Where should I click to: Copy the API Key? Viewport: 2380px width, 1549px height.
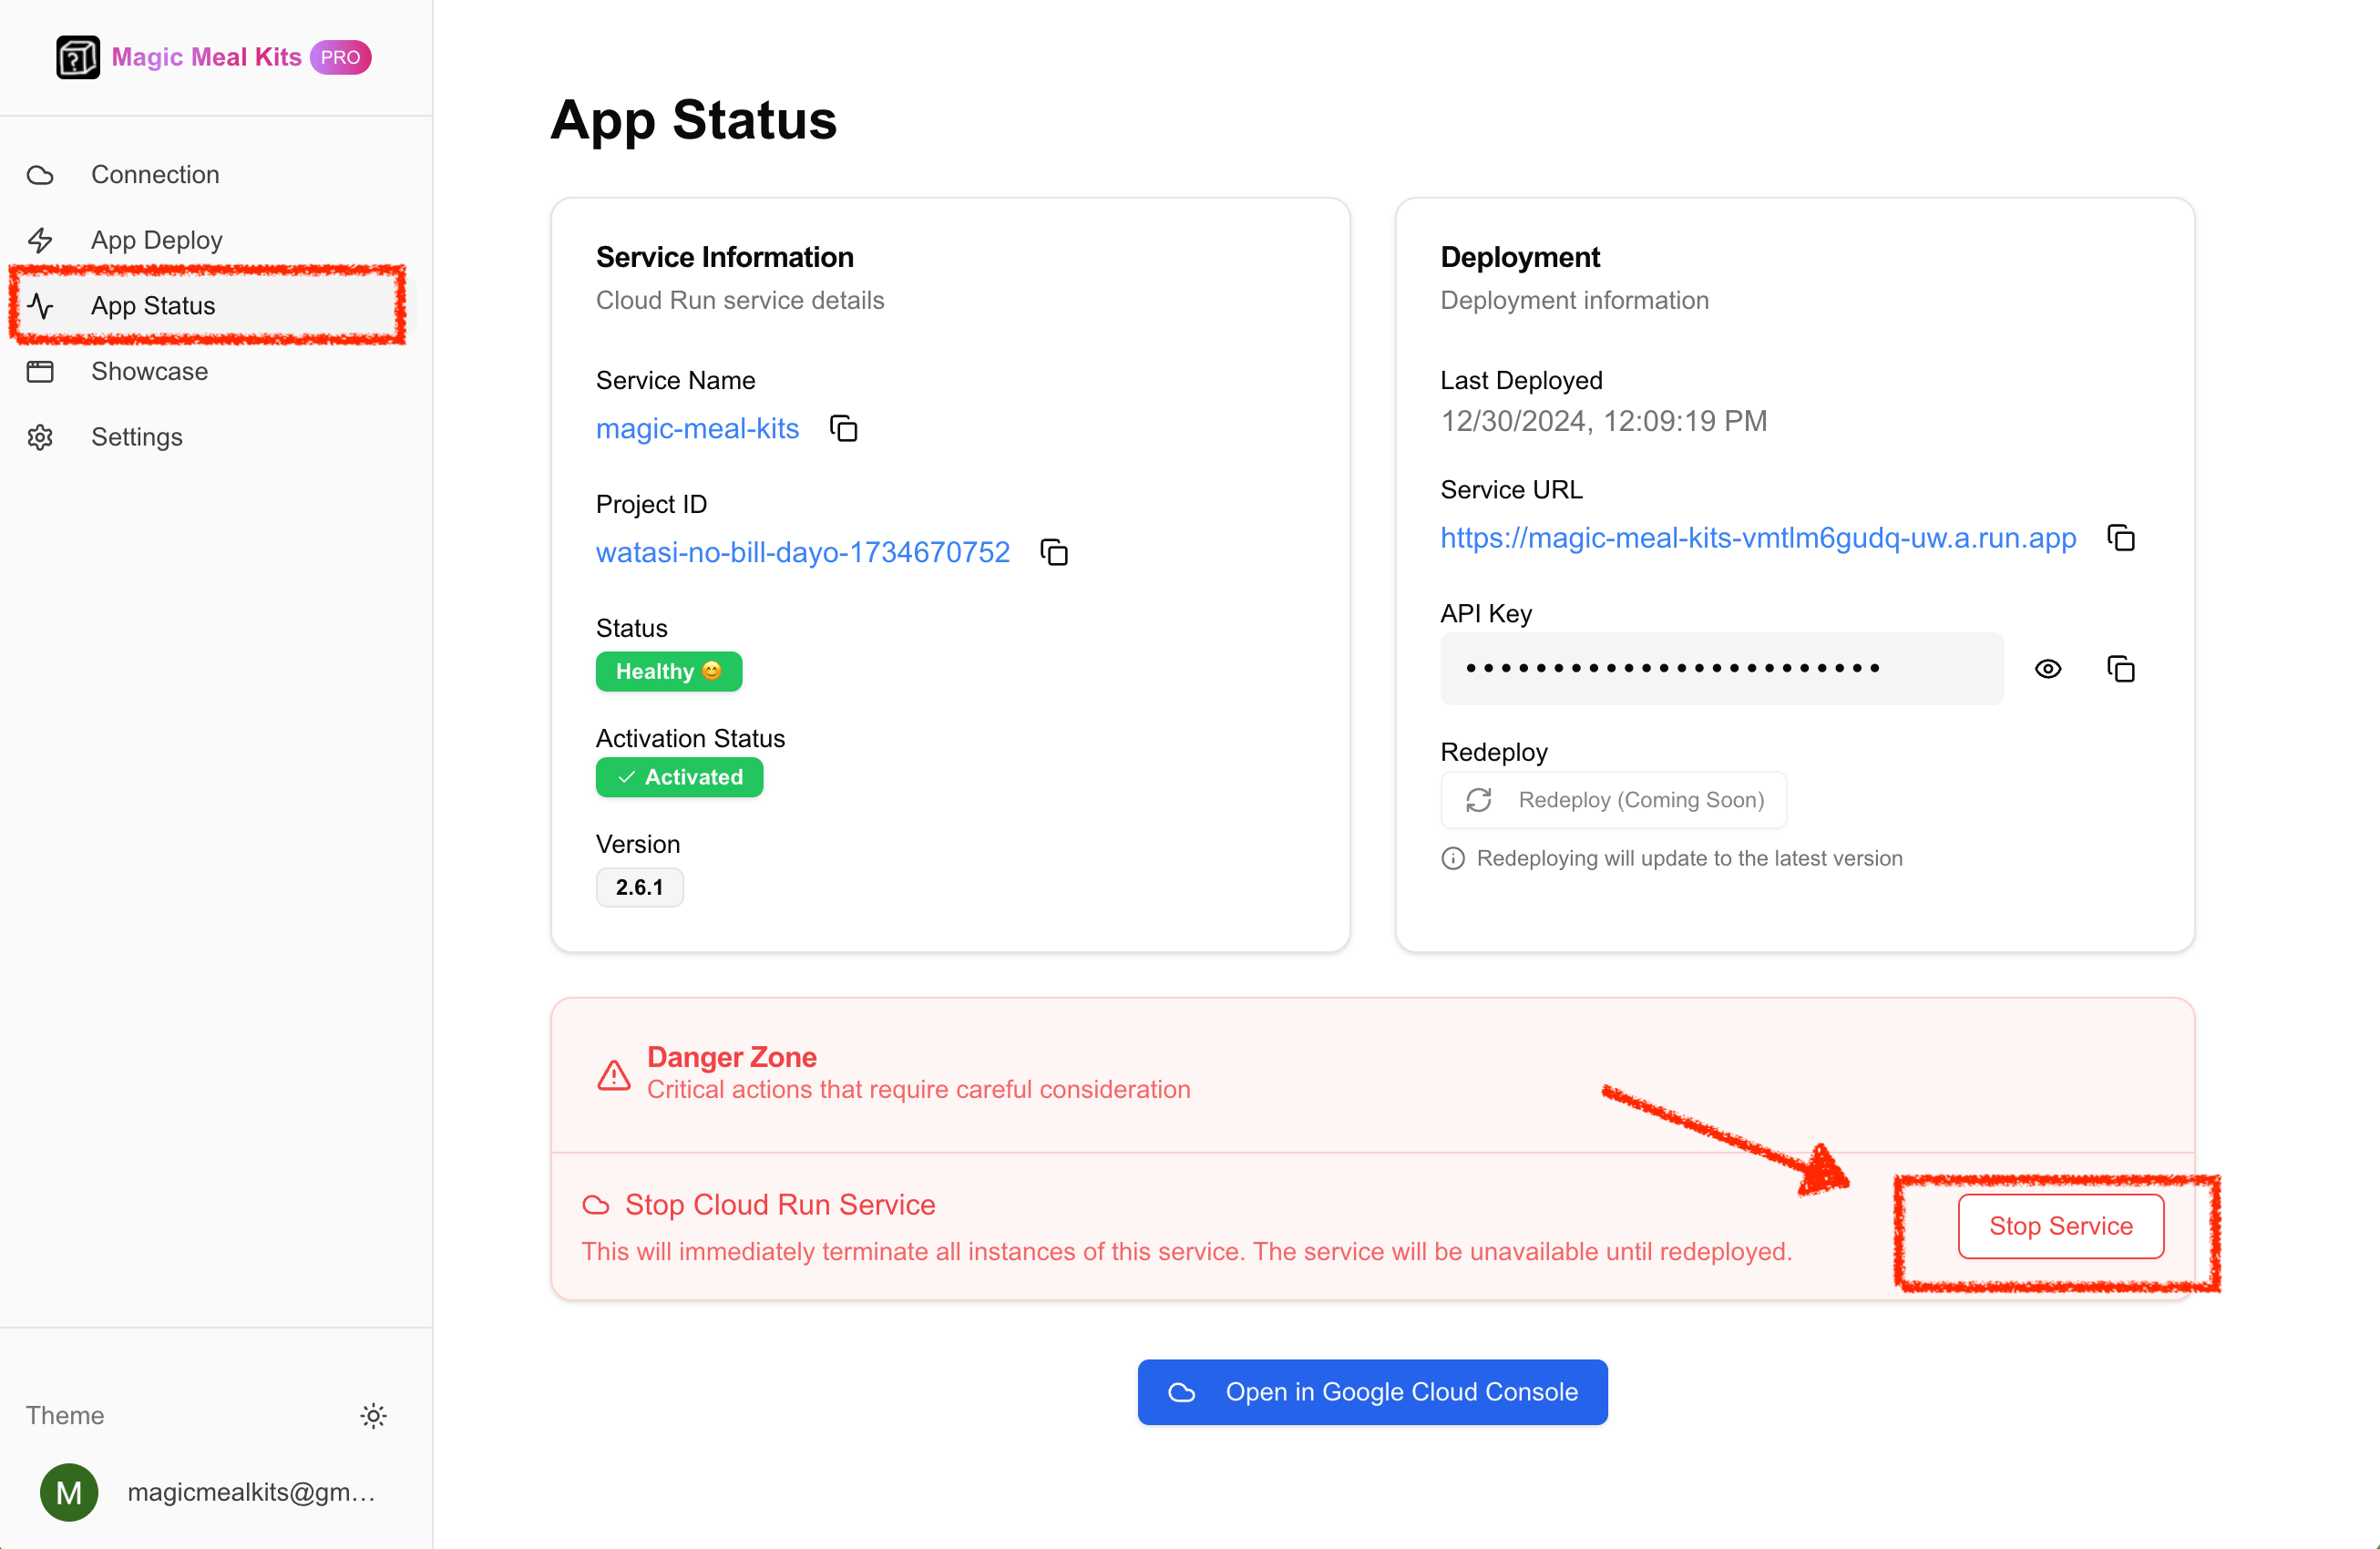click(2121, 669)
